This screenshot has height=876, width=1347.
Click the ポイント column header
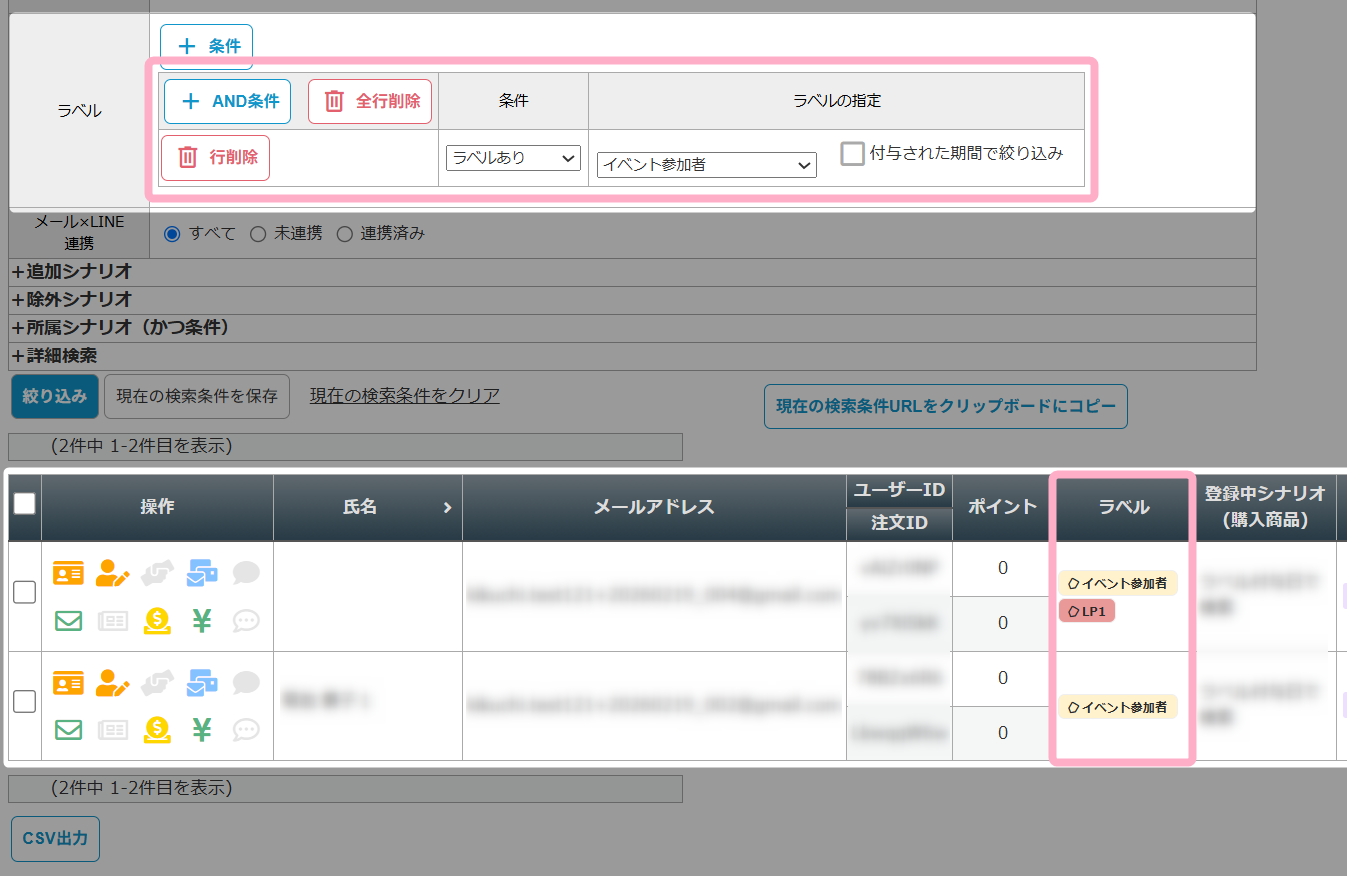pyautogui.click(x=1002, y=507)
